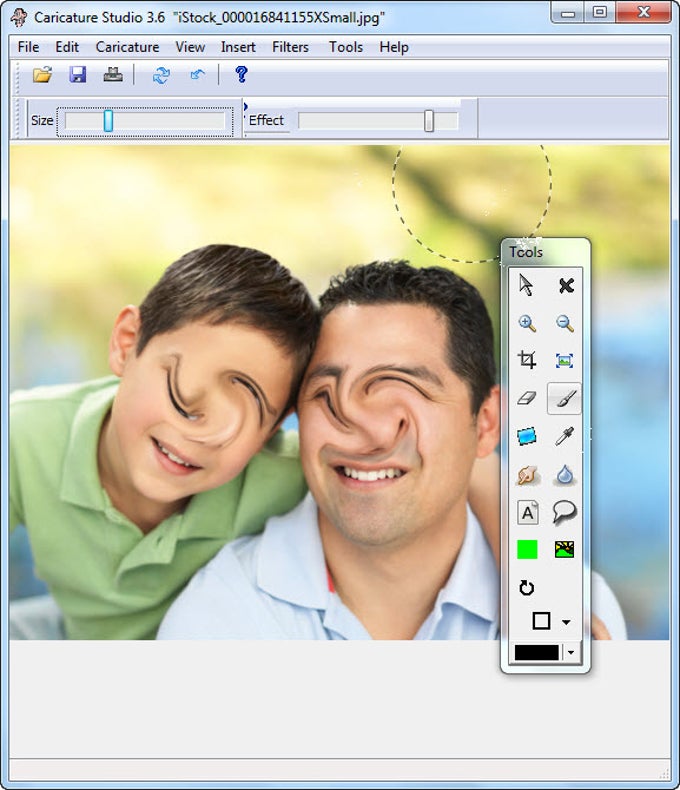
Task: Open the Caricature menu
Action: 127,47
